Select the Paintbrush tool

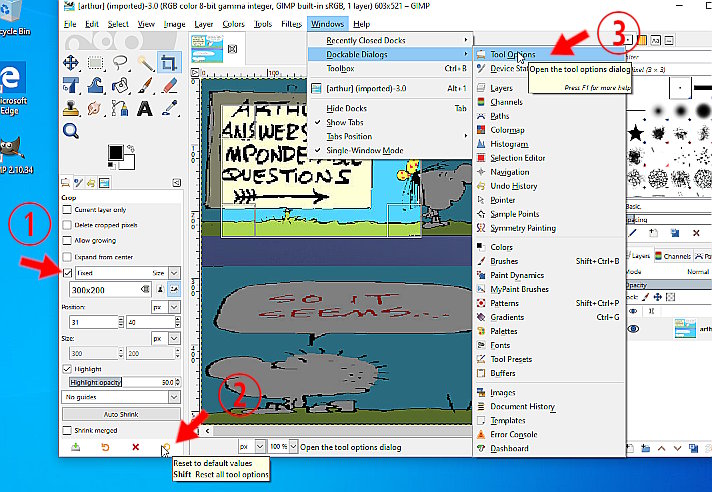point(145,85)
